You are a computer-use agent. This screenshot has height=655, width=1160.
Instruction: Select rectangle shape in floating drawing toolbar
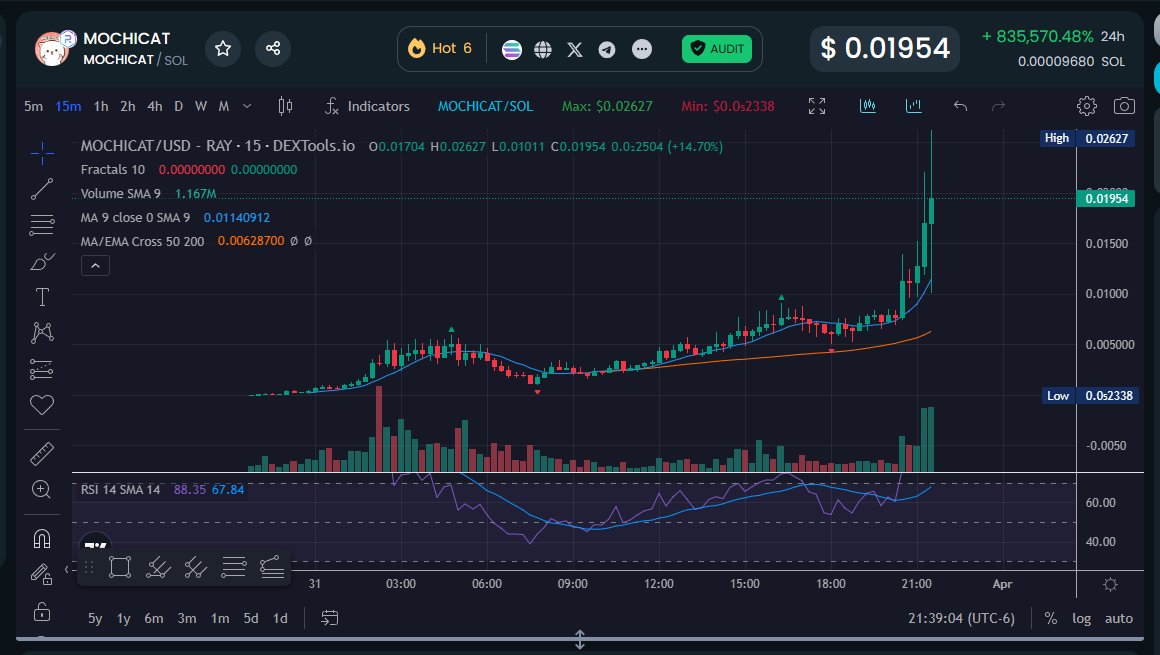click(120, 567)
